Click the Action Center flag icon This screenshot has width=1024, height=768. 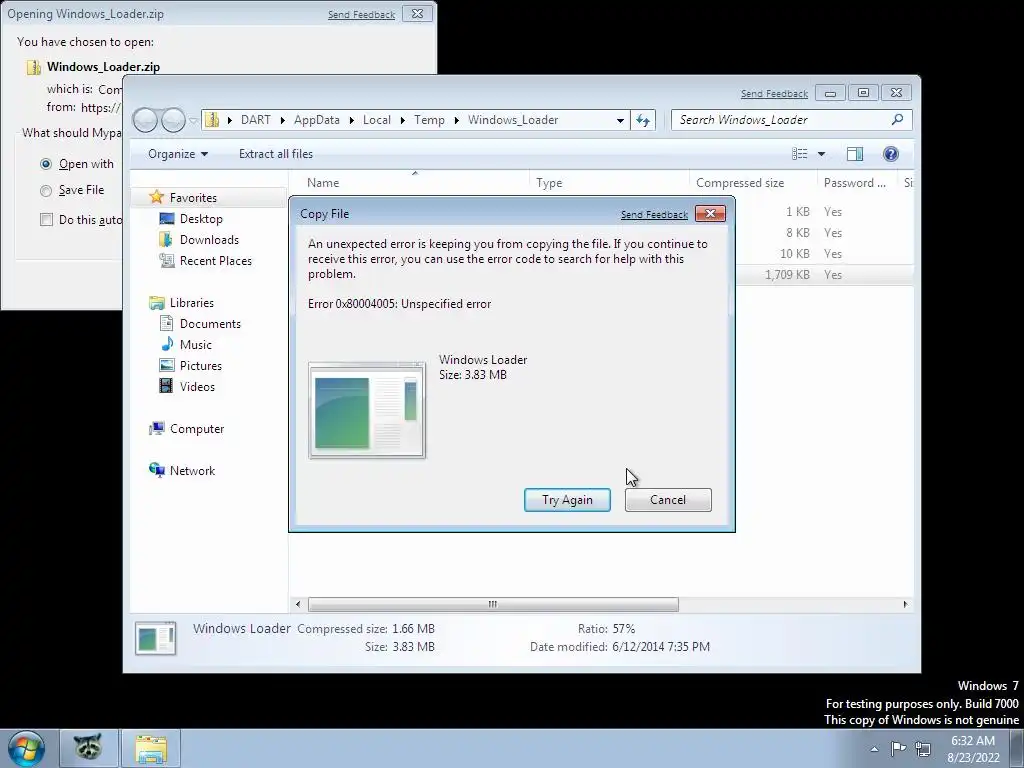(899, 748)
